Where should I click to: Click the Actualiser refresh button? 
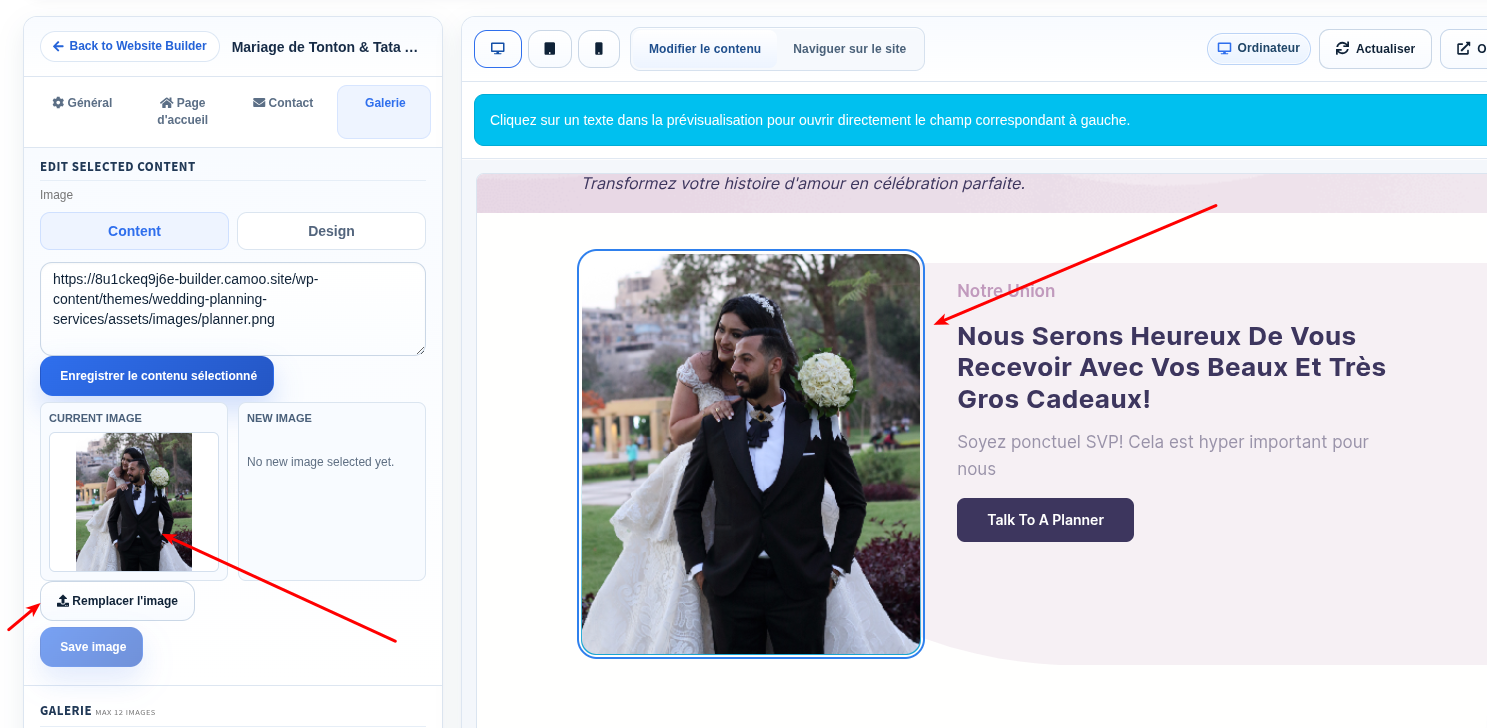click(x=1375, y=49)
